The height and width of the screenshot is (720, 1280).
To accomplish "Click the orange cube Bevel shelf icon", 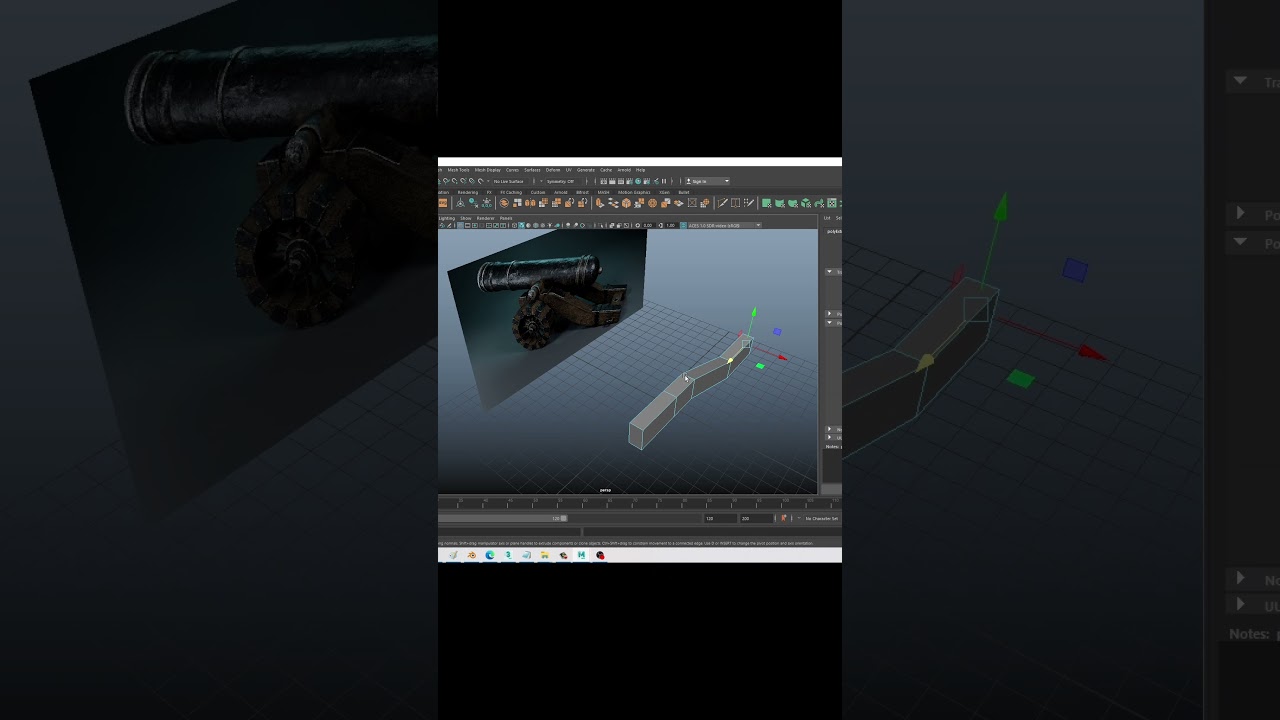I will pyautogui.click(x=626, y=202).
